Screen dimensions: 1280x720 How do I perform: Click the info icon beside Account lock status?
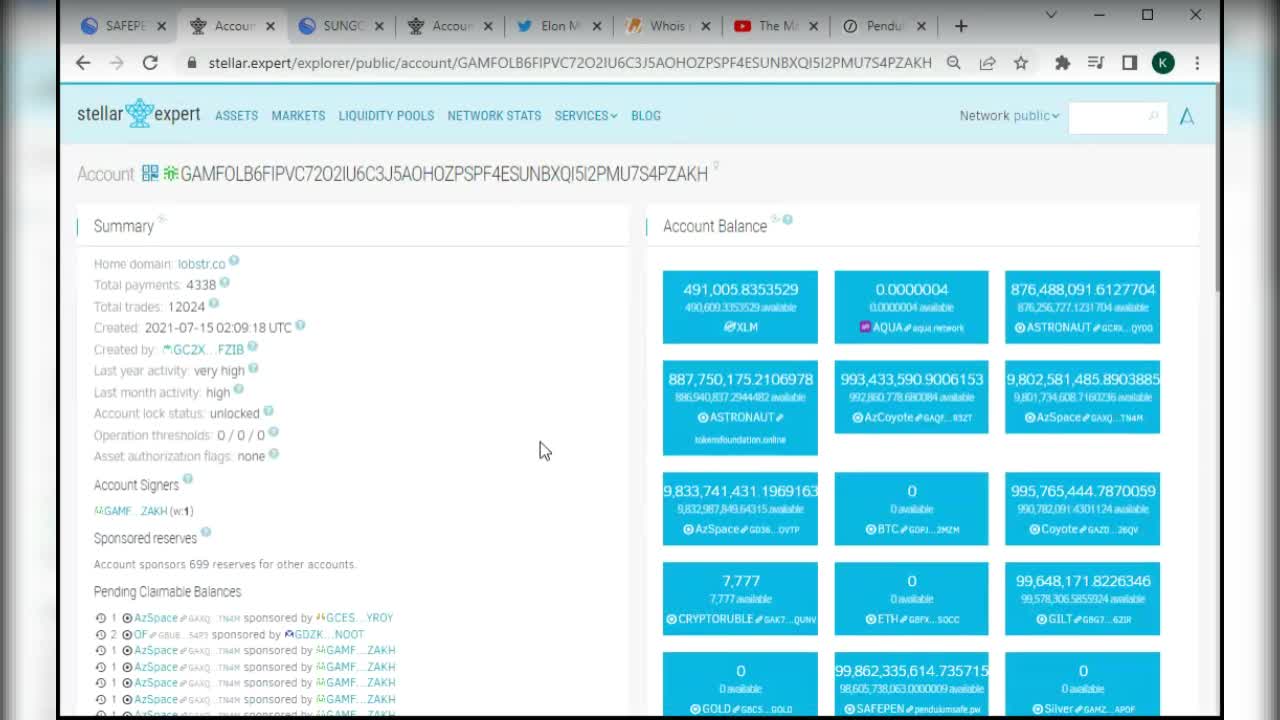(x=268, y=411)
